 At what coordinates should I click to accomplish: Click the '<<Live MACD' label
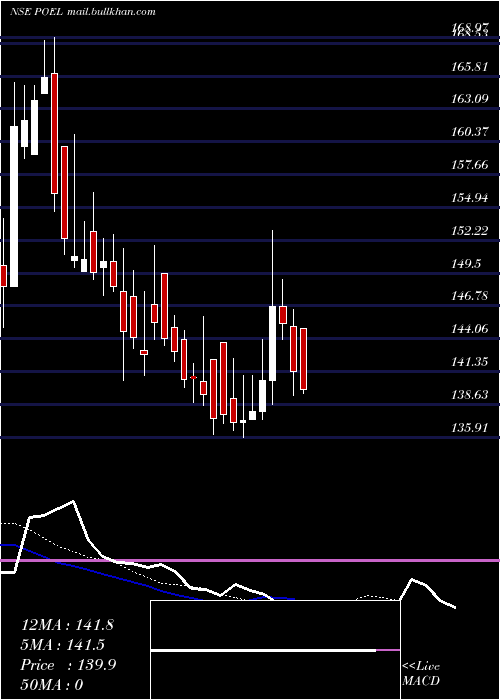[421, 673]
